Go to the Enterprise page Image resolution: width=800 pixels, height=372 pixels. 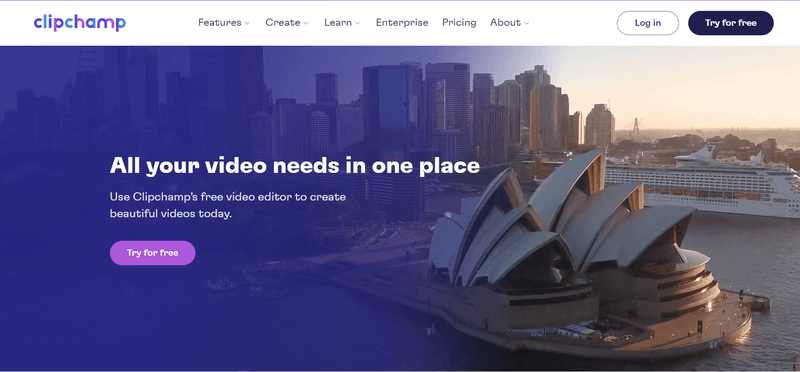tap(402, 22)
